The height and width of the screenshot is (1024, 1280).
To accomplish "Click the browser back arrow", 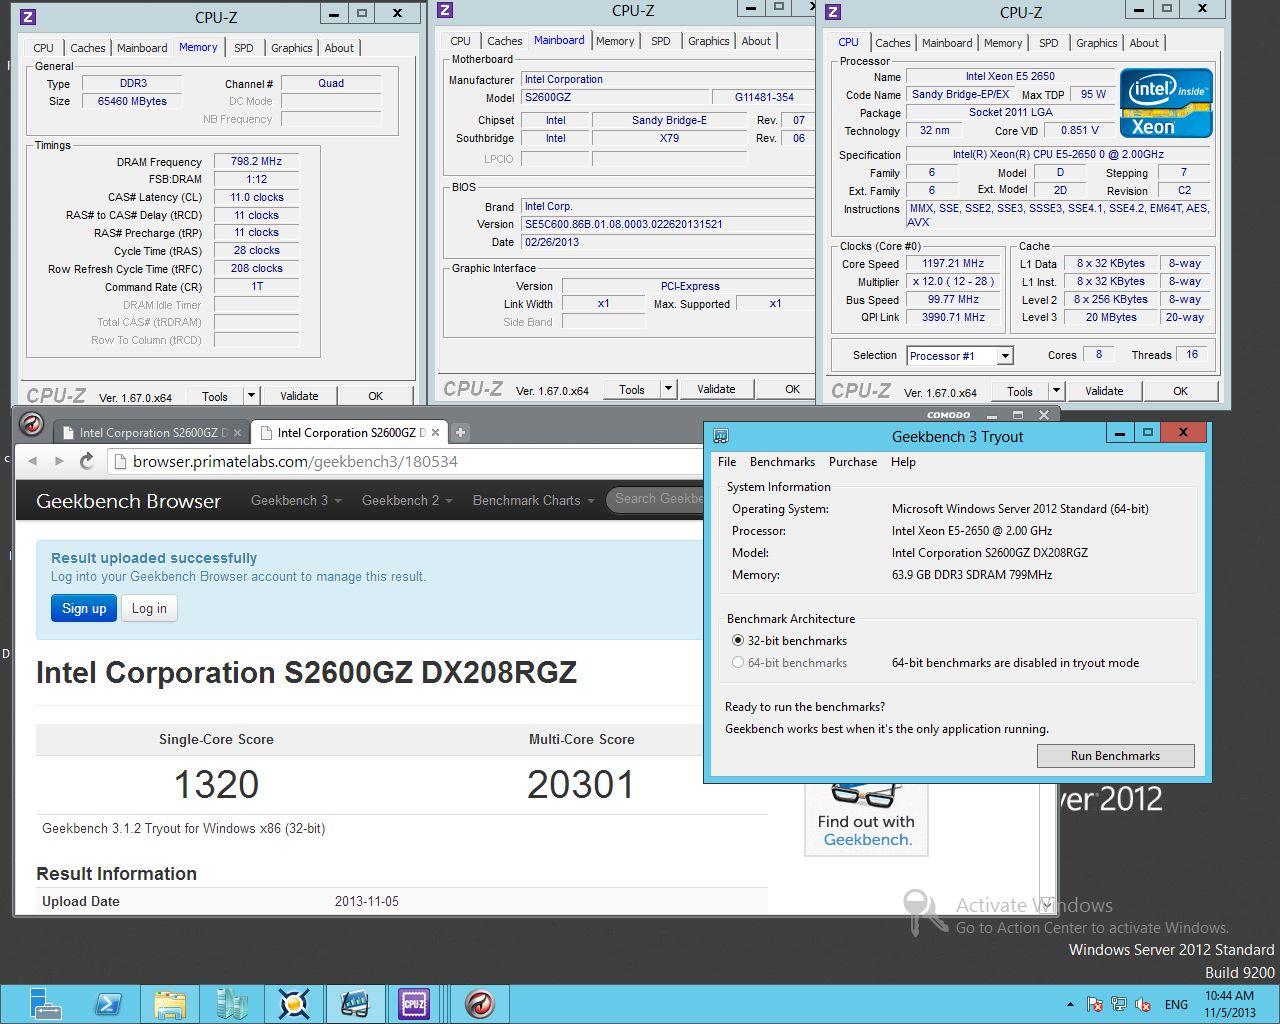I will (33, 461).
